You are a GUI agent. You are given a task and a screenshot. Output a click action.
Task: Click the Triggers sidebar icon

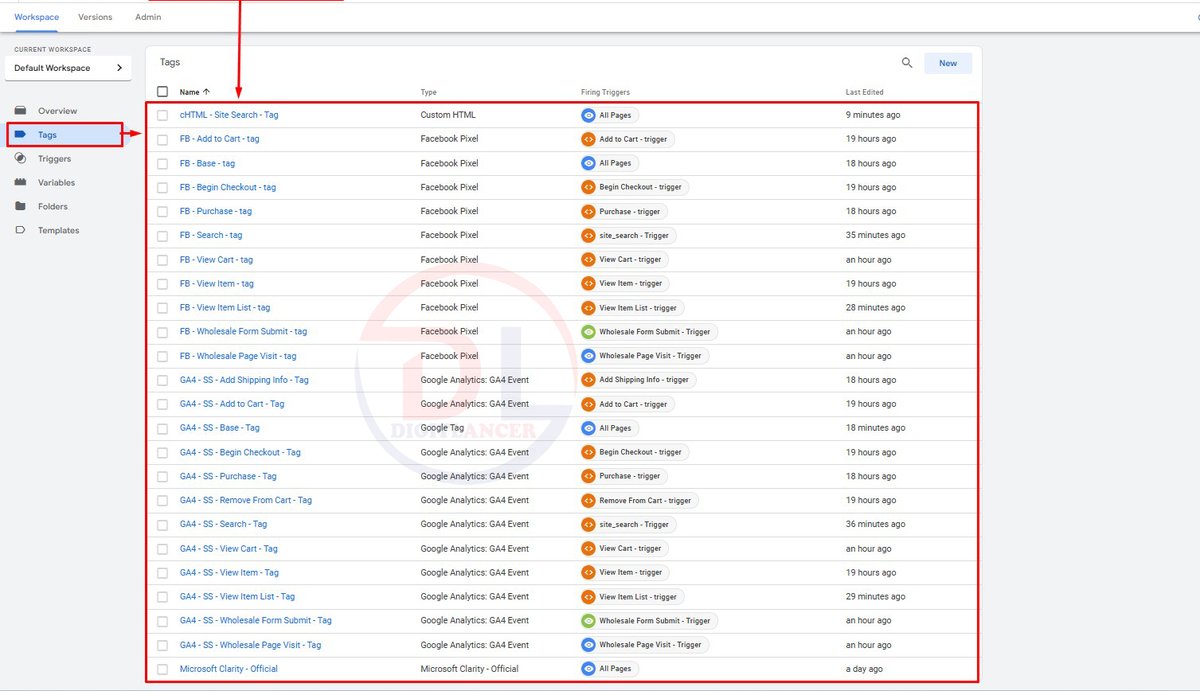coord(20,159)
